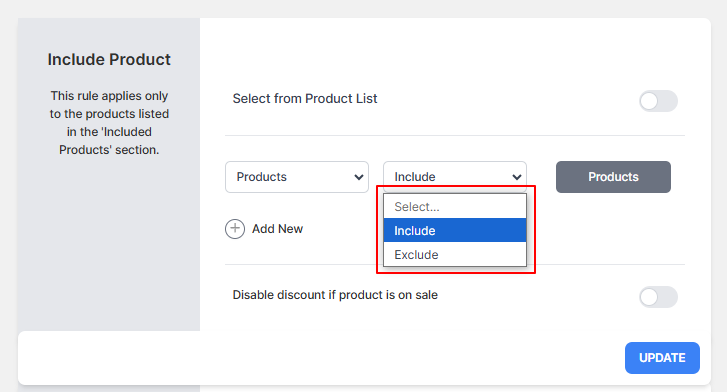Select the Exclude option from the list
Image resolution: width=727 pixels, height=392 pixels.
455,255
